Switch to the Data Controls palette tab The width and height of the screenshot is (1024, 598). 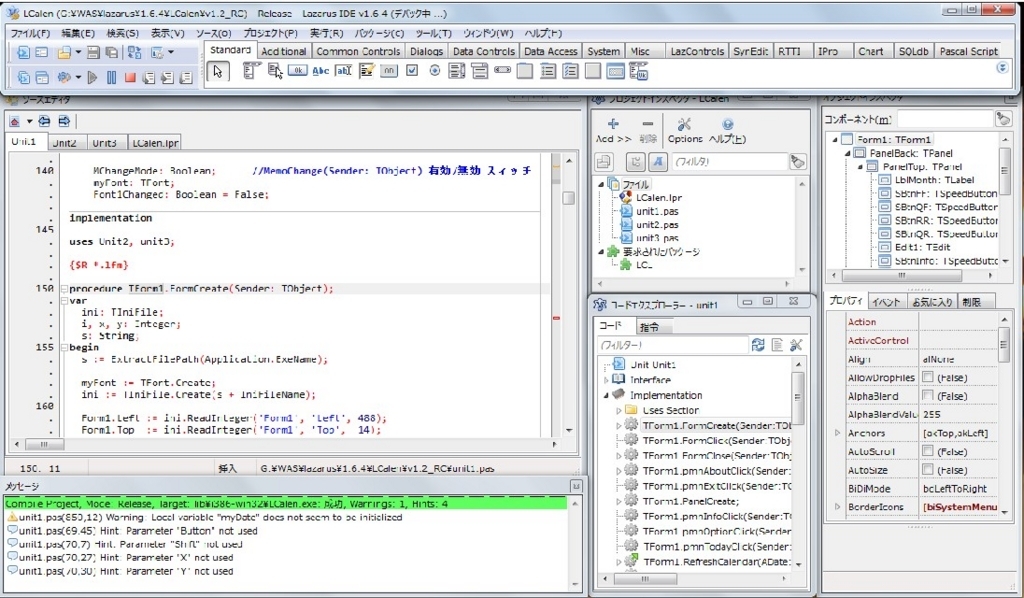(483, 51)
